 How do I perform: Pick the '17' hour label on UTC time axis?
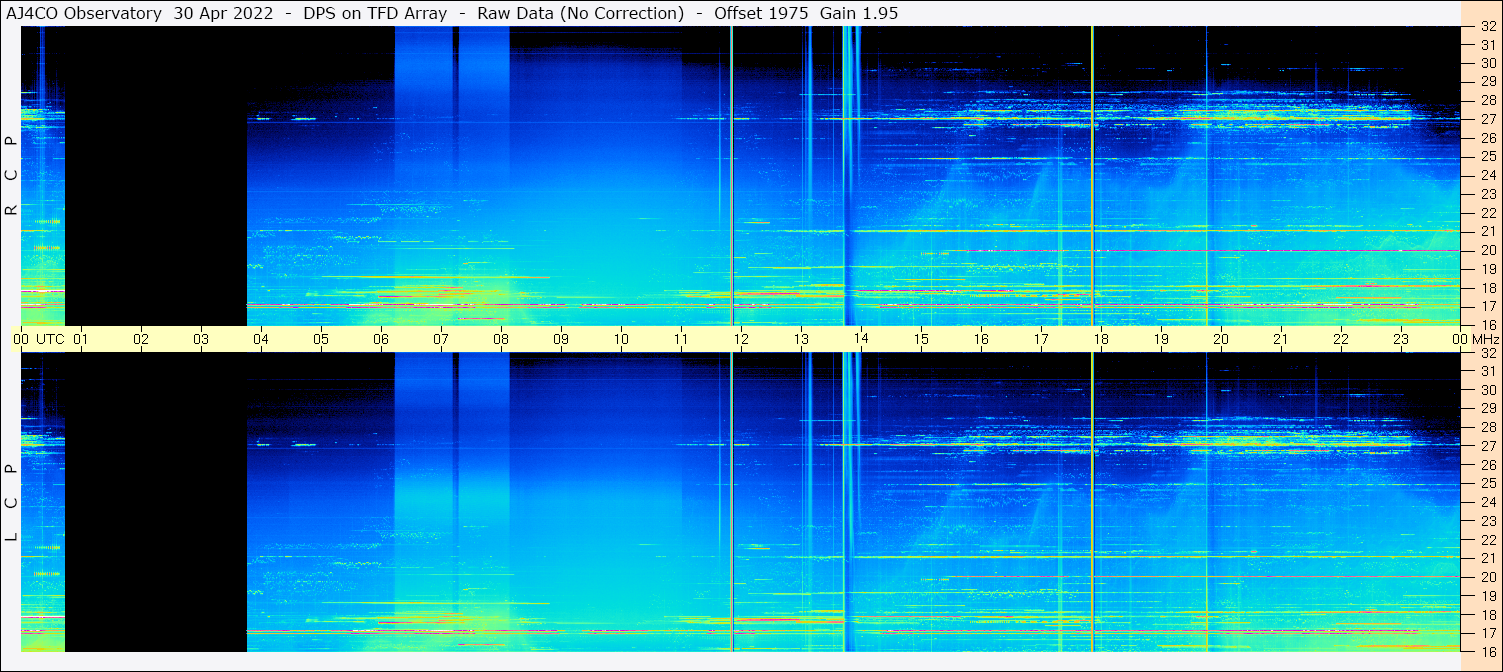(x=1041, y=339)
